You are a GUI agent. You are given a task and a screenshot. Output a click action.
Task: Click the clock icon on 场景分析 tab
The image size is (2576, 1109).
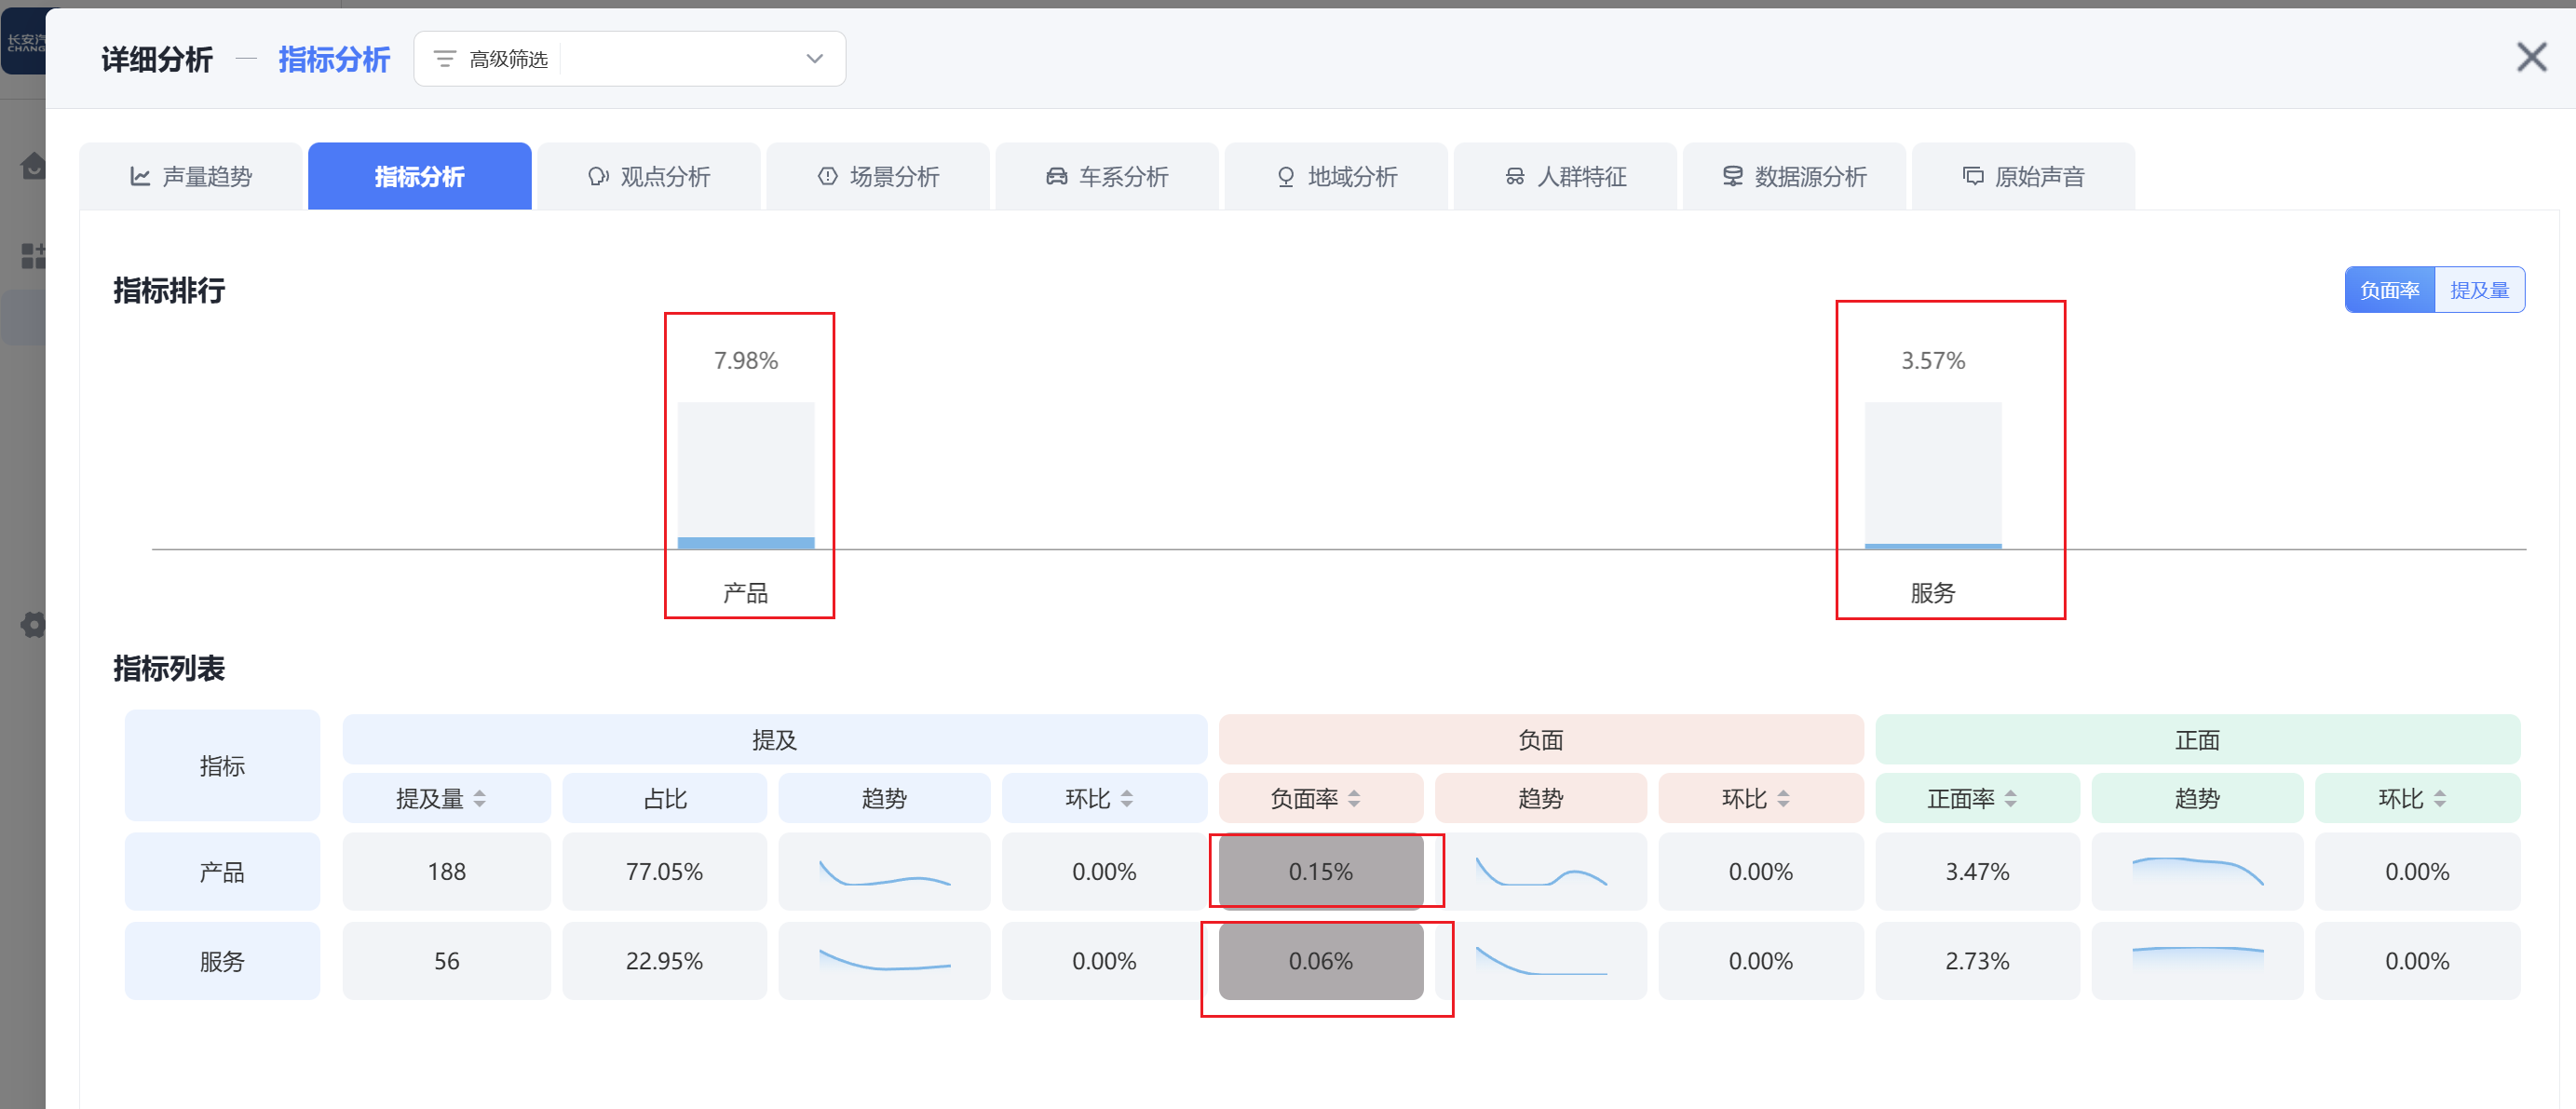[x=827, y=177]
